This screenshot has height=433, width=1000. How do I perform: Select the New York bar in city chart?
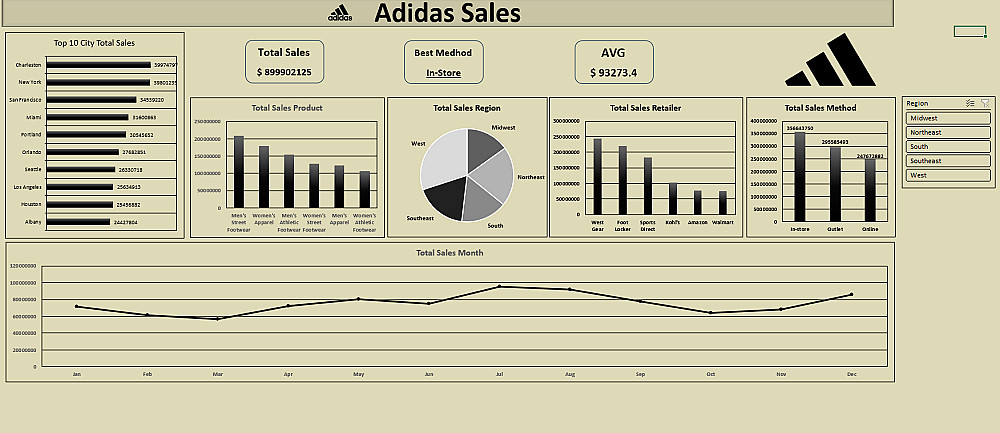pos(98,82)
